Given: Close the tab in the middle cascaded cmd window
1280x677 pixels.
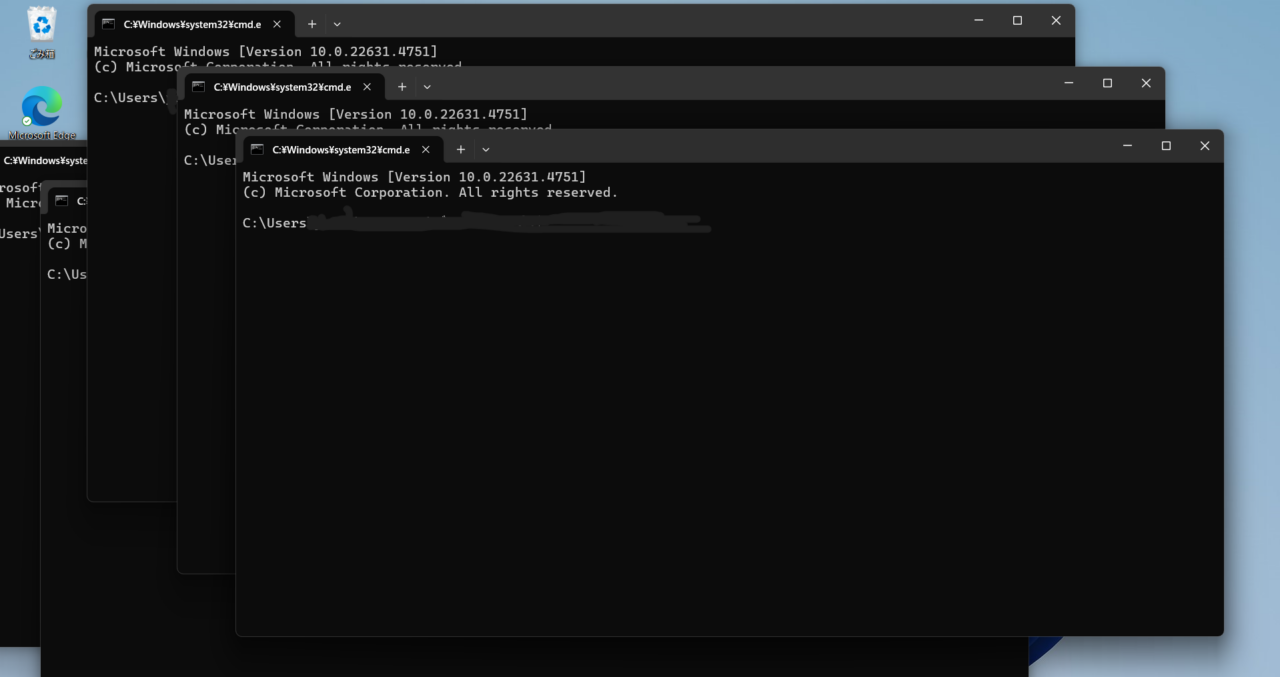Looking at the screenshot, I should click(367, 87).
